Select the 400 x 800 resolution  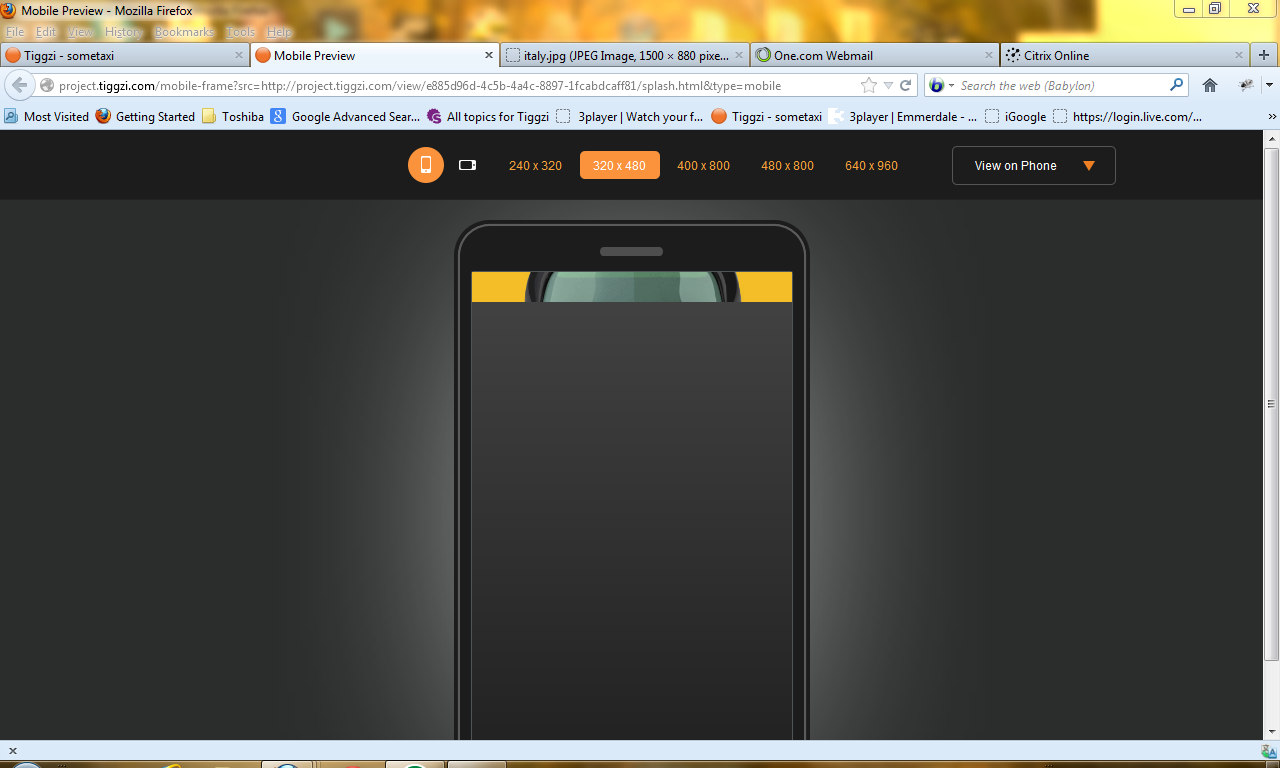703,166
